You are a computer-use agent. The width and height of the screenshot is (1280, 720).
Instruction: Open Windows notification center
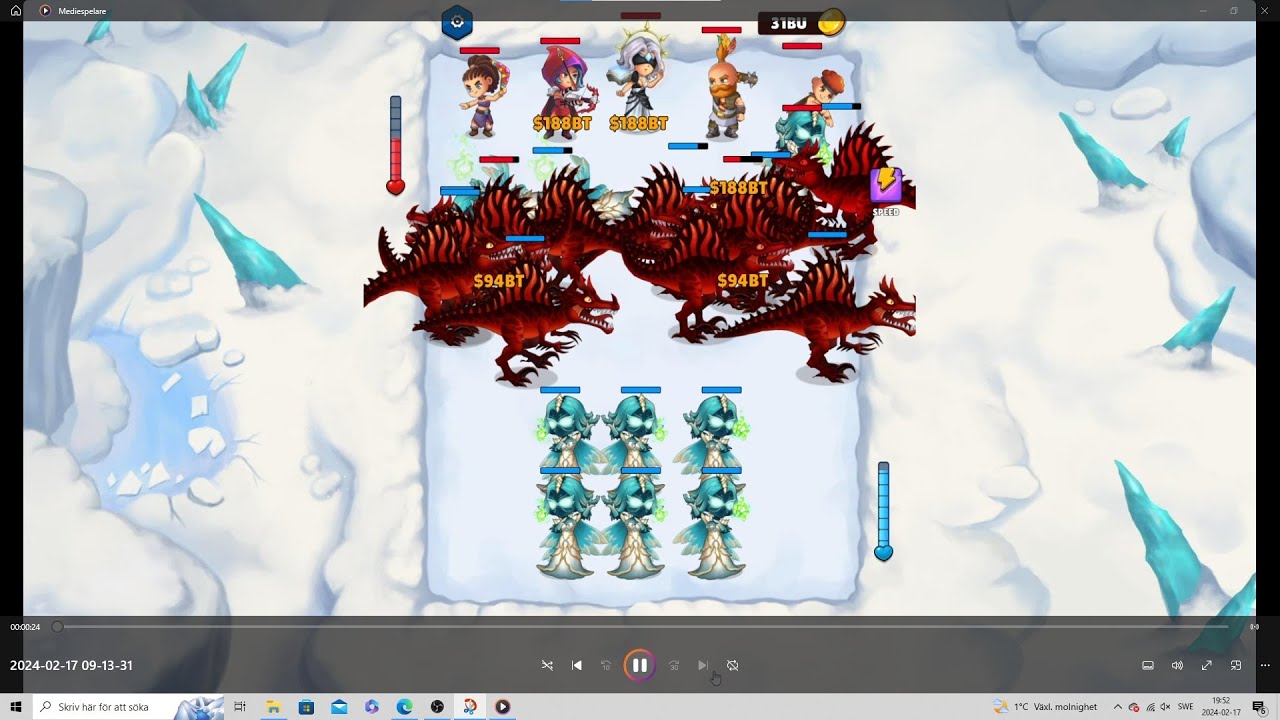[x=1260, y=707]
